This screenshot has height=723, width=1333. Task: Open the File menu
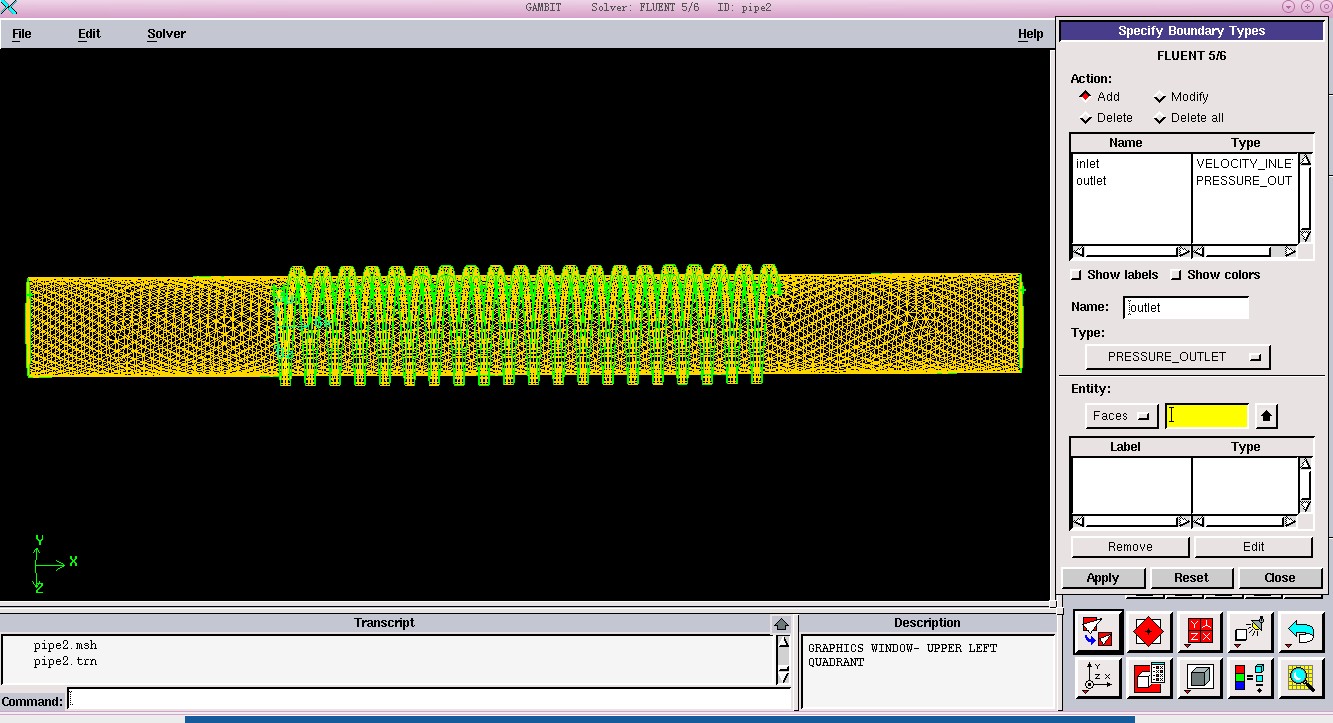(x=21, y=34)
